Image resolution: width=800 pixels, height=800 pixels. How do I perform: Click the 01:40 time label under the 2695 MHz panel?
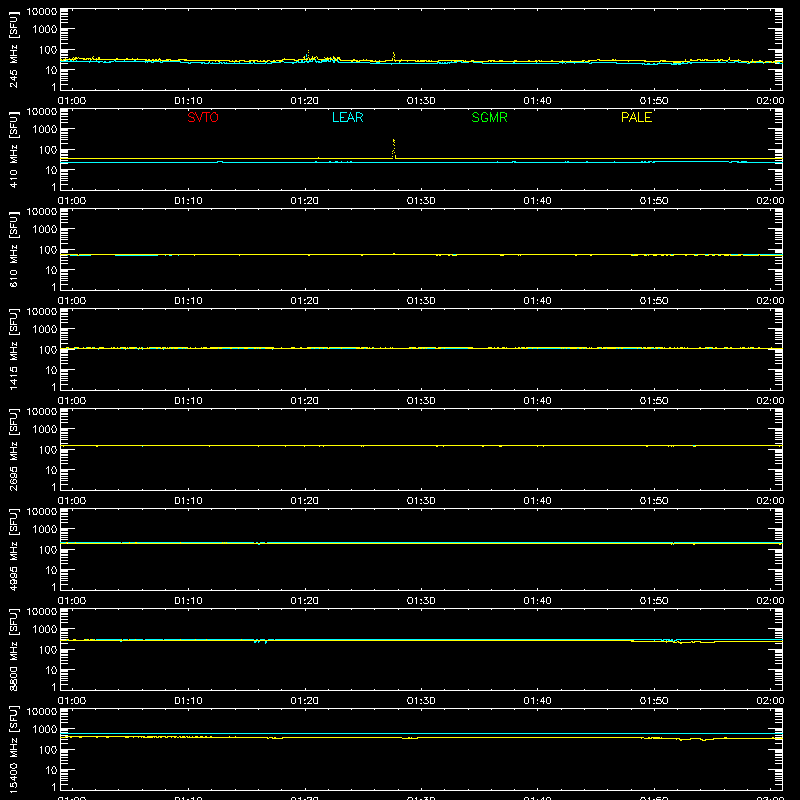tap(537, 501)
